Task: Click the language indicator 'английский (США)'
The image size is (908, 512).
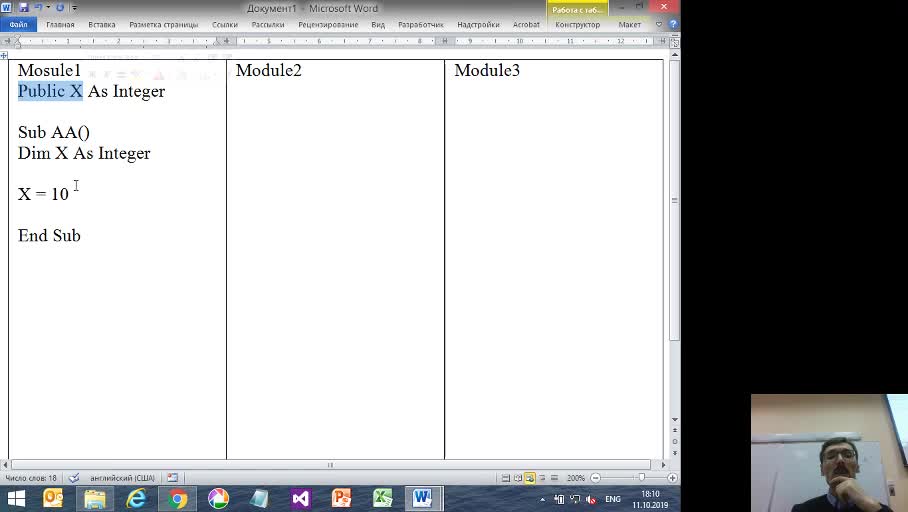Action: [122, 478]
